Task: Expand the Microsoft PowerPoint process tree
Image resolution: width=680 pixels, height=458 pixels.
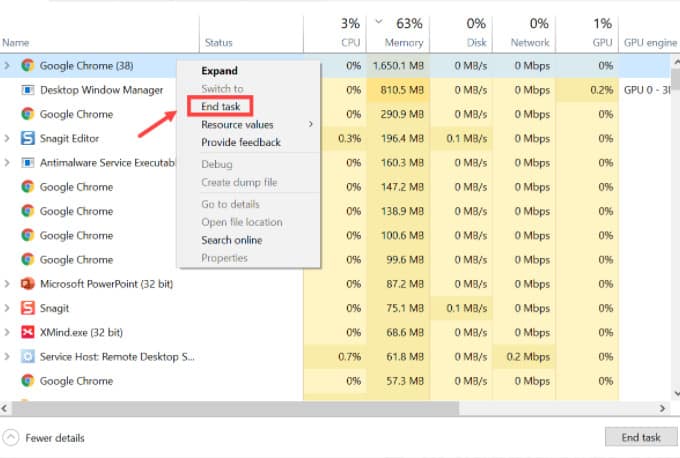Action: click(x=8, y=284)
